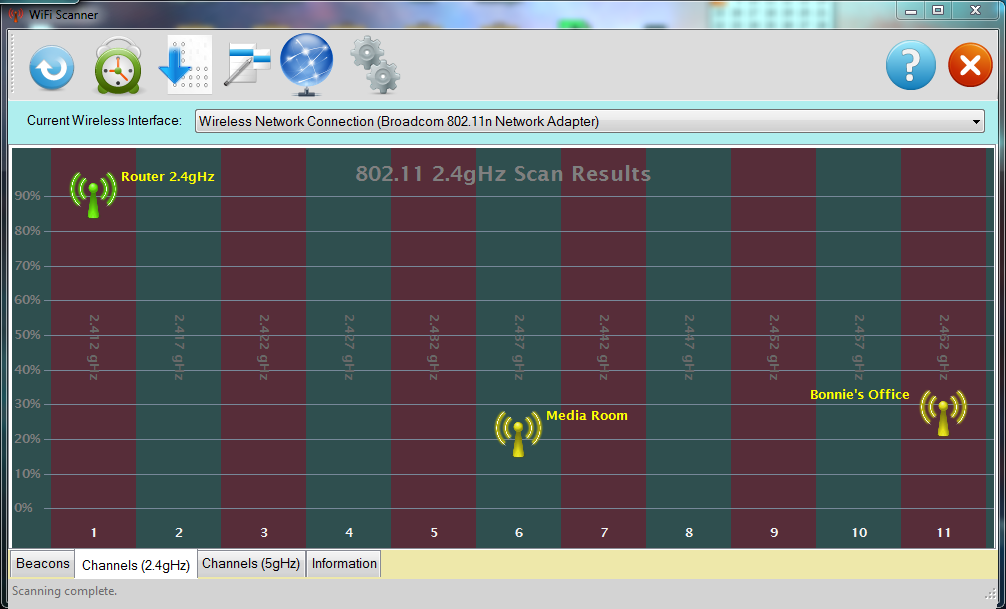Image resolution: width=1006 pixels, height=609 pixels.
Task: Expand the Current Wireless Interface dropdown
Action: click(976, 122)
